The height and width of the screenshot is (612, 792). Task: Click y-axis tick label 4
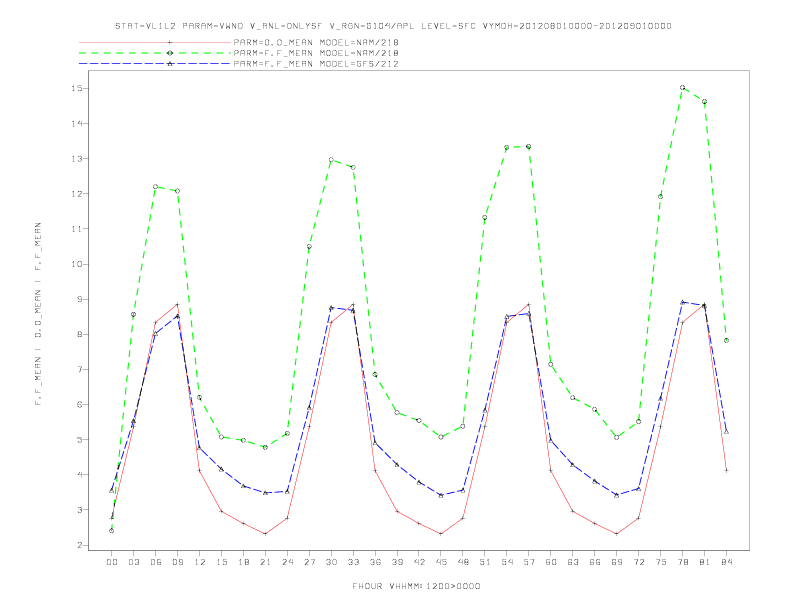pos(80,475)
